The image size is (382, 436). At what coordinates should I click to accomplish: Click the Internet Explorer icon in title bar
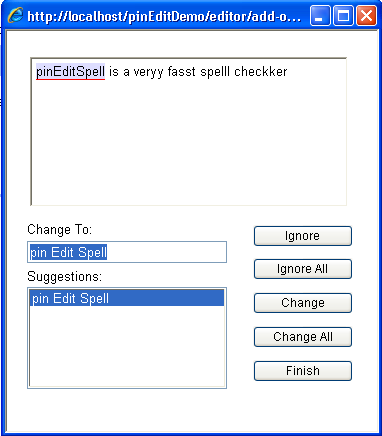[16, 15]
